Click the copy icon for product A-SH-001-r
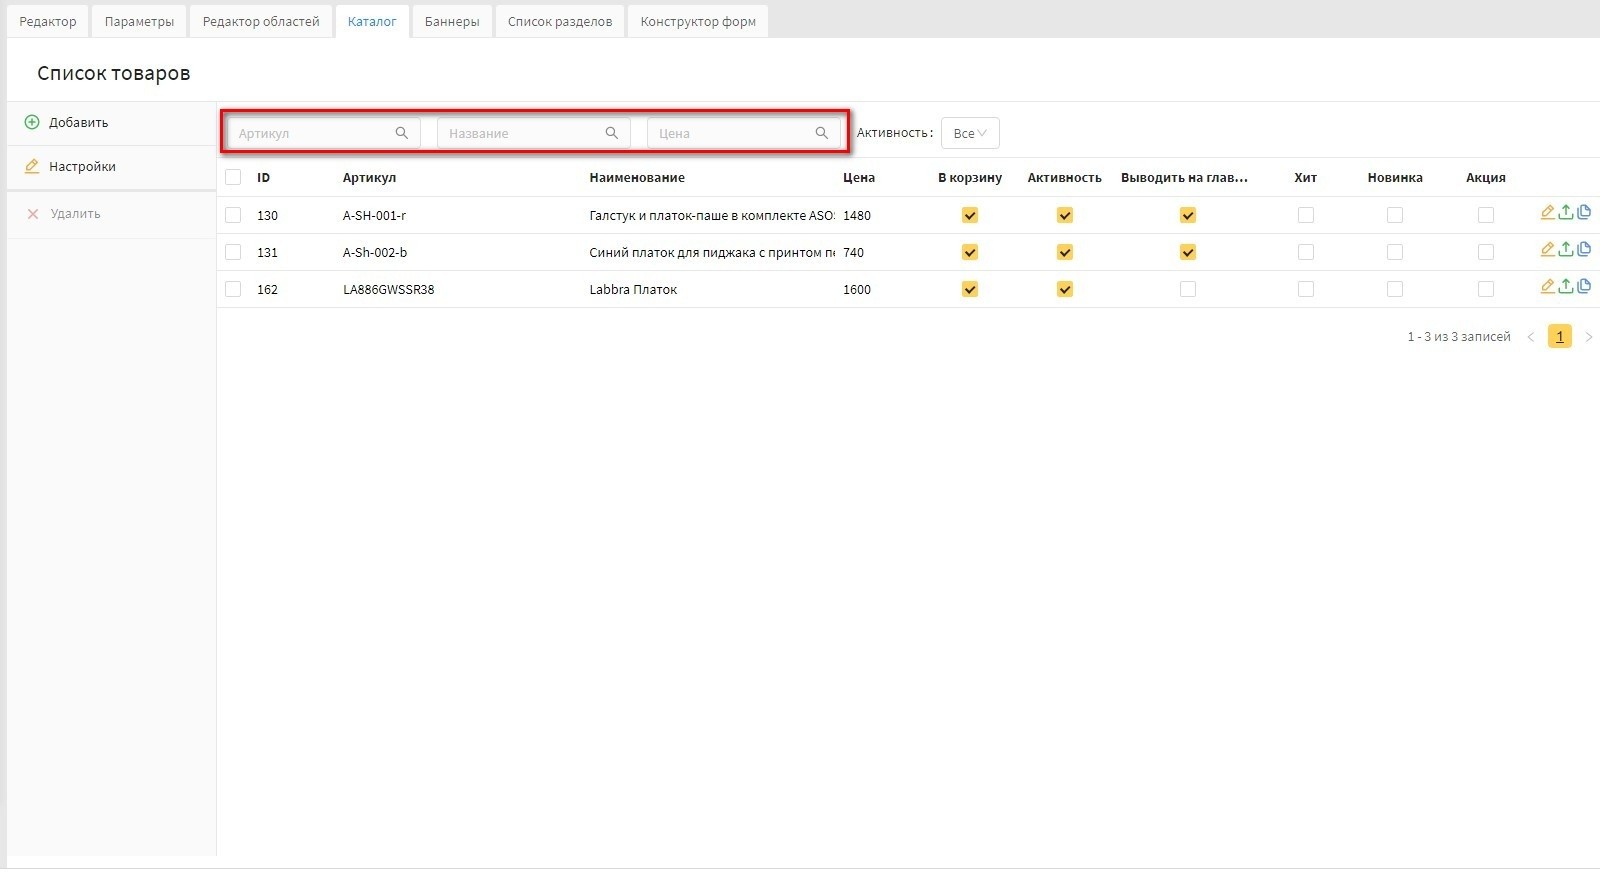Viewport: 1600px width, 873px height. [1584, 212]
